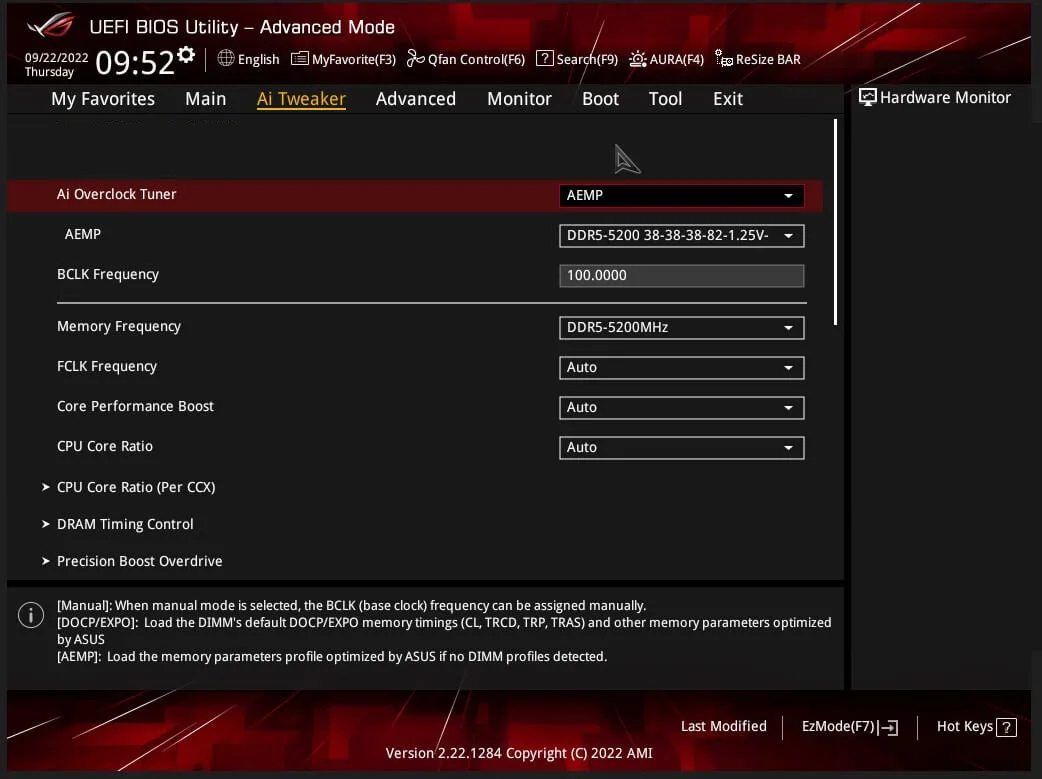Viewport: 1042px width, 779px height.
Task: Expand the DRAM Timing Control submenu
Action: click(x=125, y=524)
